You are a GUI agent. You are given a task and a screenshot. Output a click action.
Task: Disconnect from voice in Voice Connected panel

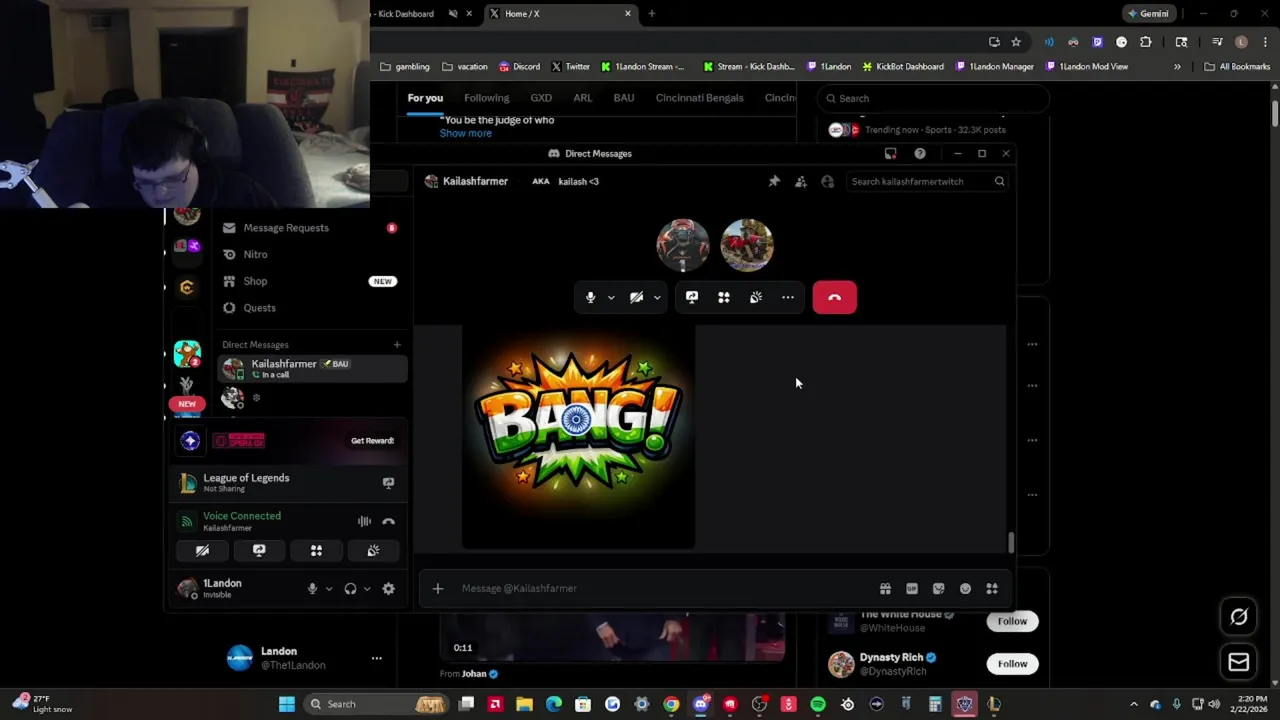[x=388, y=521]
